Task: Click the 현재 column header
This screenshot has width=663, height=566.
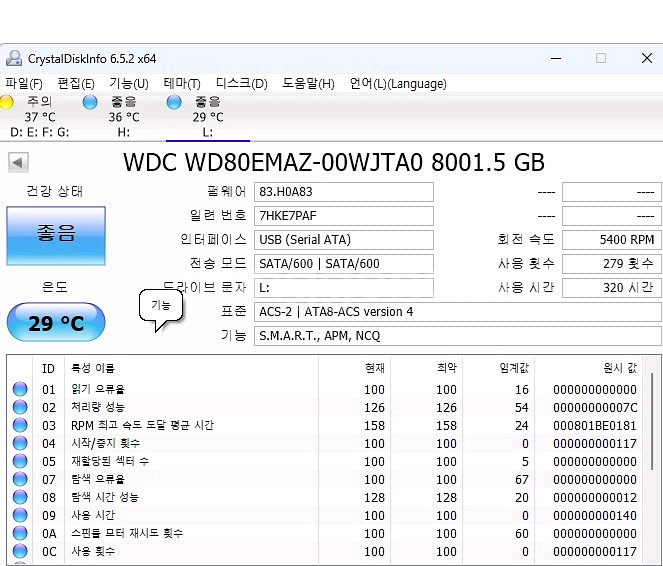Action: tap(354, 369)
